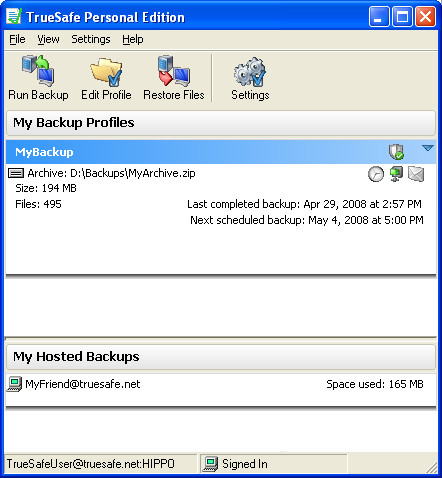Click the shield status icon on MyBackup
The image size is (442, 478).
click(x=396, y=152)
